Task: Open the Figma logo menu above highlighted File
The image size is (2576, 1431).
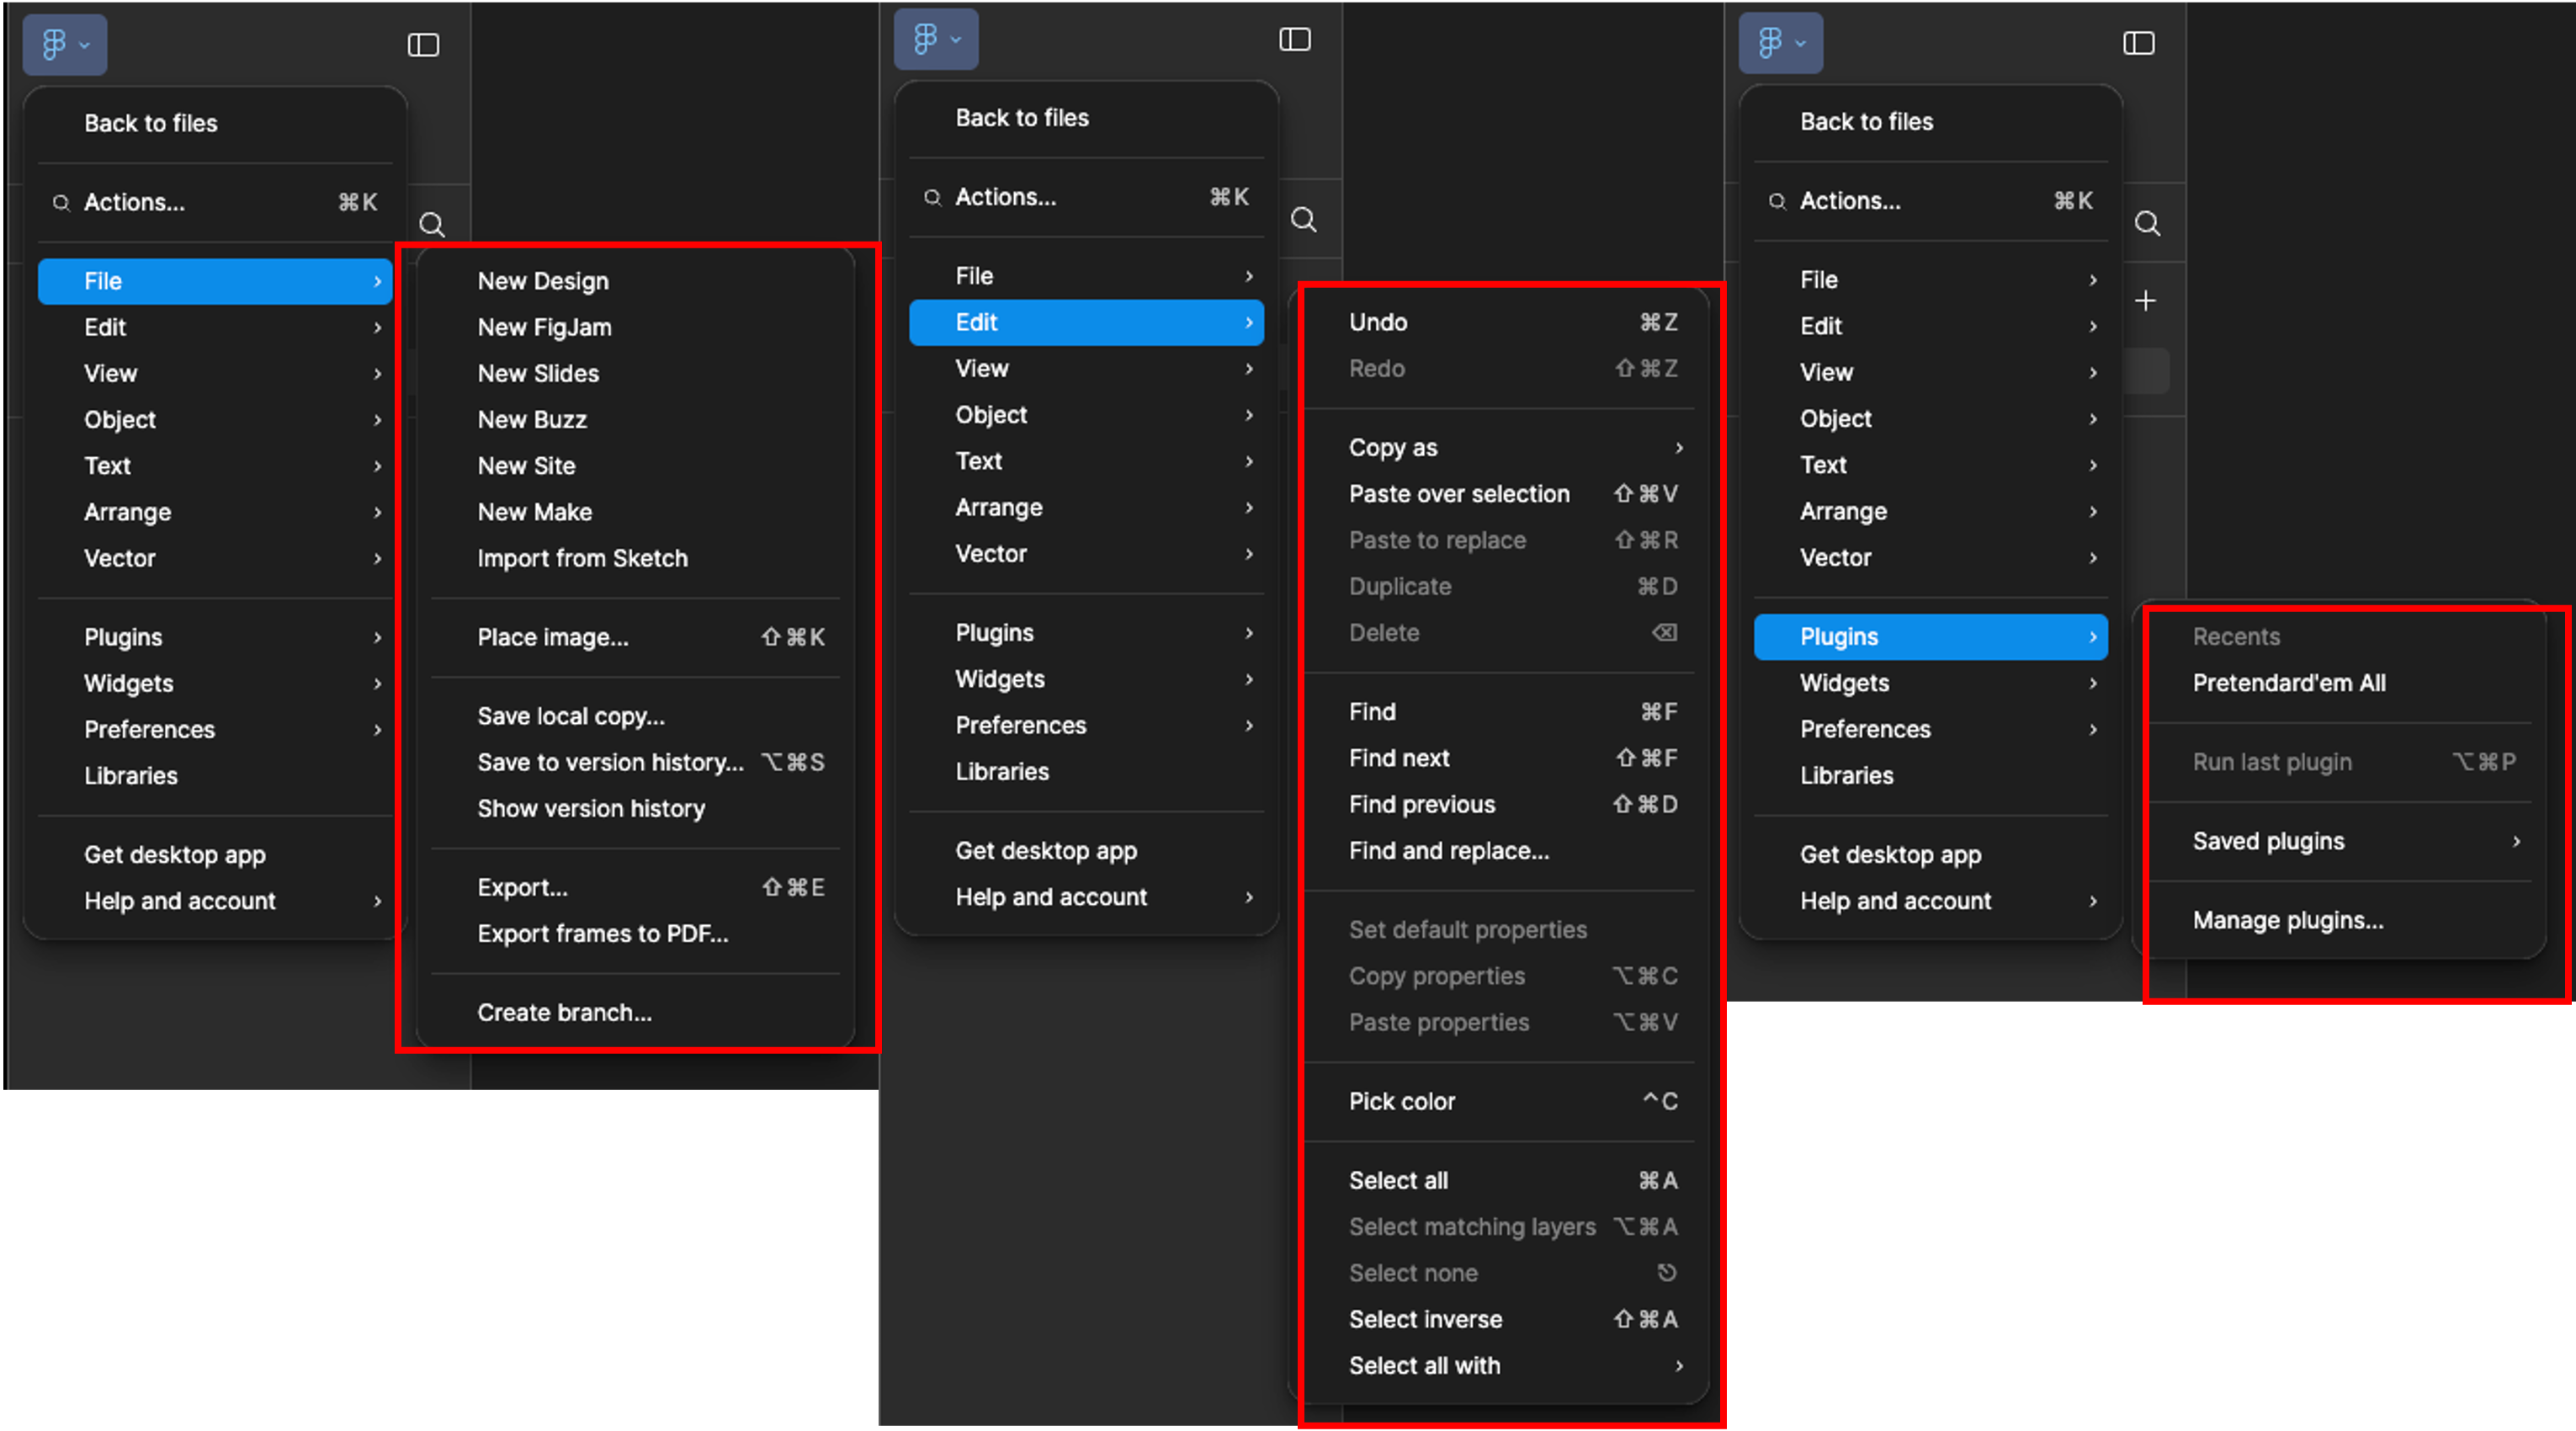Action: (65, 45)
